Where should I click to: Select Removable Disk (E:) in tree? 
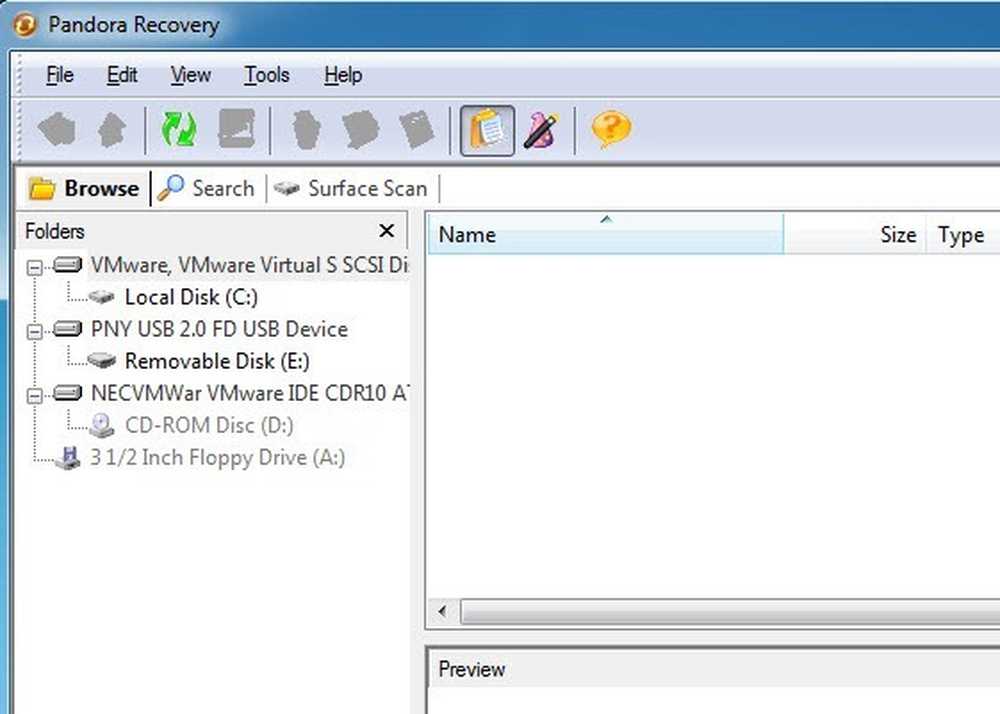[217, 361]
